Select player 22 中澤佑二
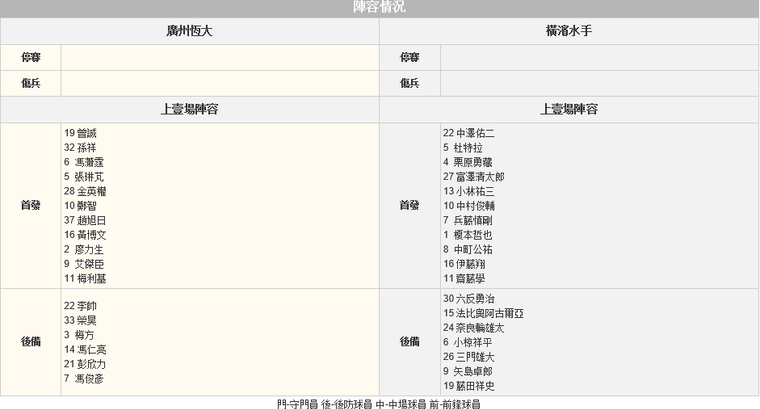The image size is (760, 409). pyautogui.click(x=469, y=133)
